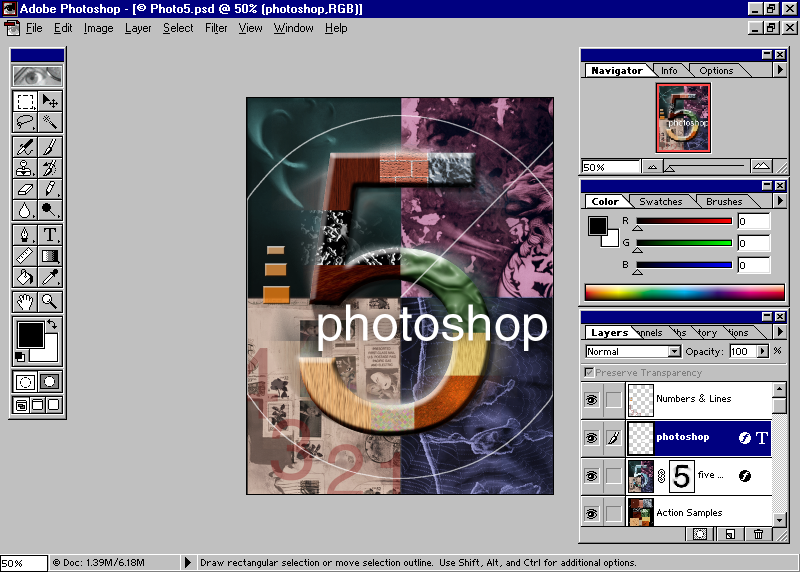This screenshot has height=572, width=800.
Task: Select the Rectangular Marquee tool
Action: tap(25, 101)
